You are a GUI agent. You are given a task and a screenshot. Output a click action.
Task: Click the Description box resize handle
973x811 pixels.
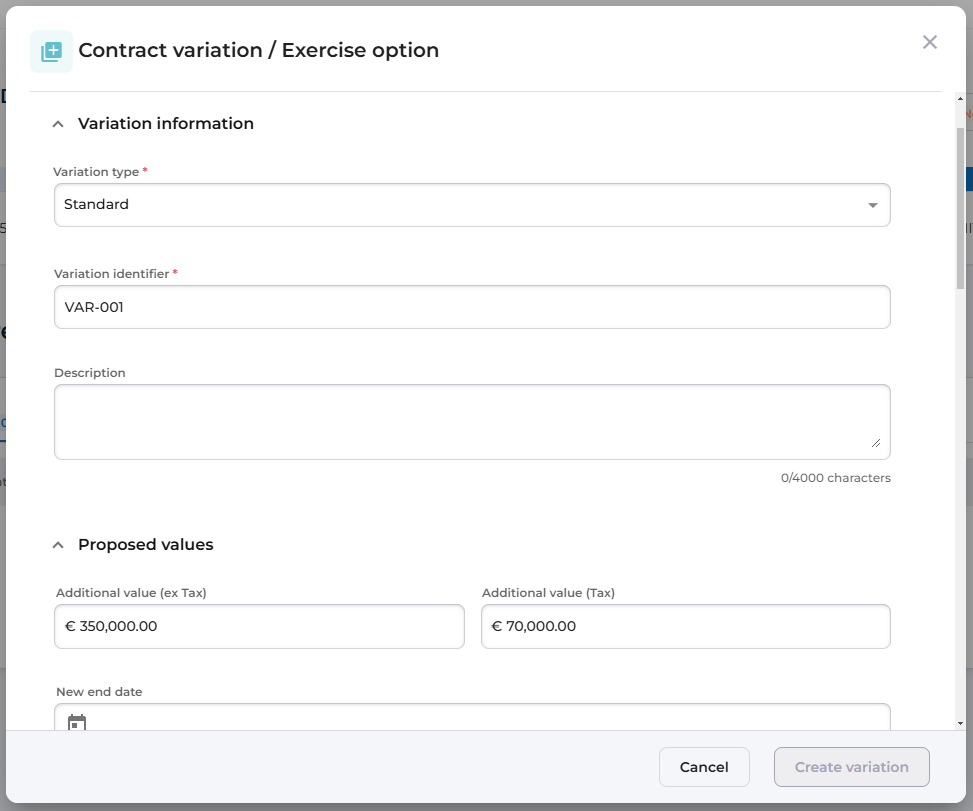(x=876, y=442)
